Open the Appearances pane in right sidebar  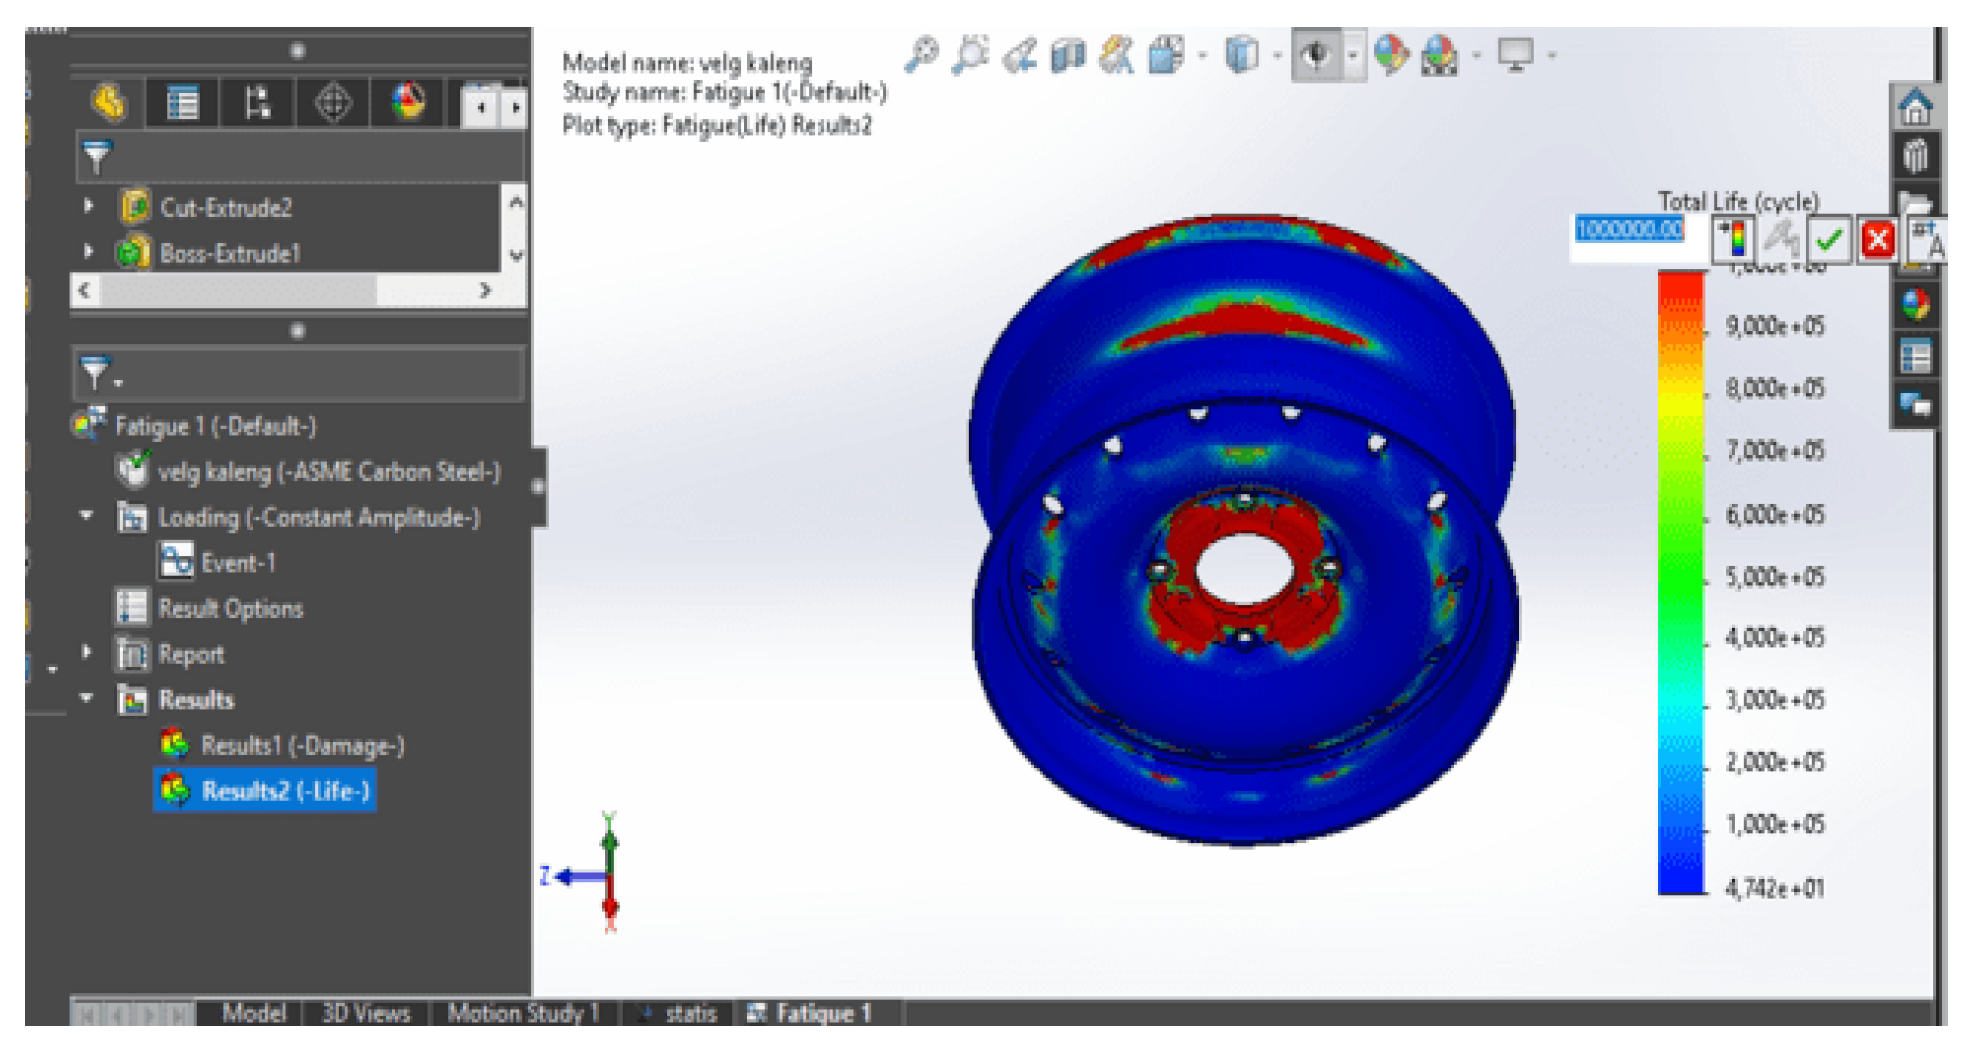pyautogui.click(x=1915, y=304)
